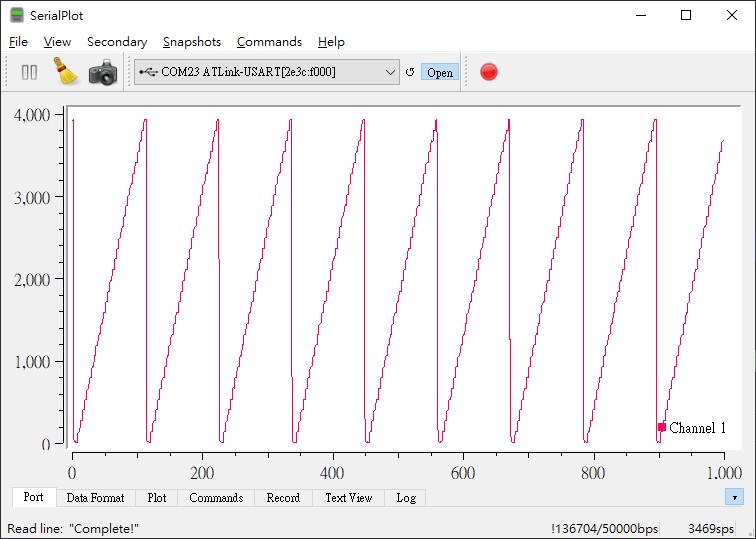
Task: Switch to the Plot tab
Action: click(157, 498)
